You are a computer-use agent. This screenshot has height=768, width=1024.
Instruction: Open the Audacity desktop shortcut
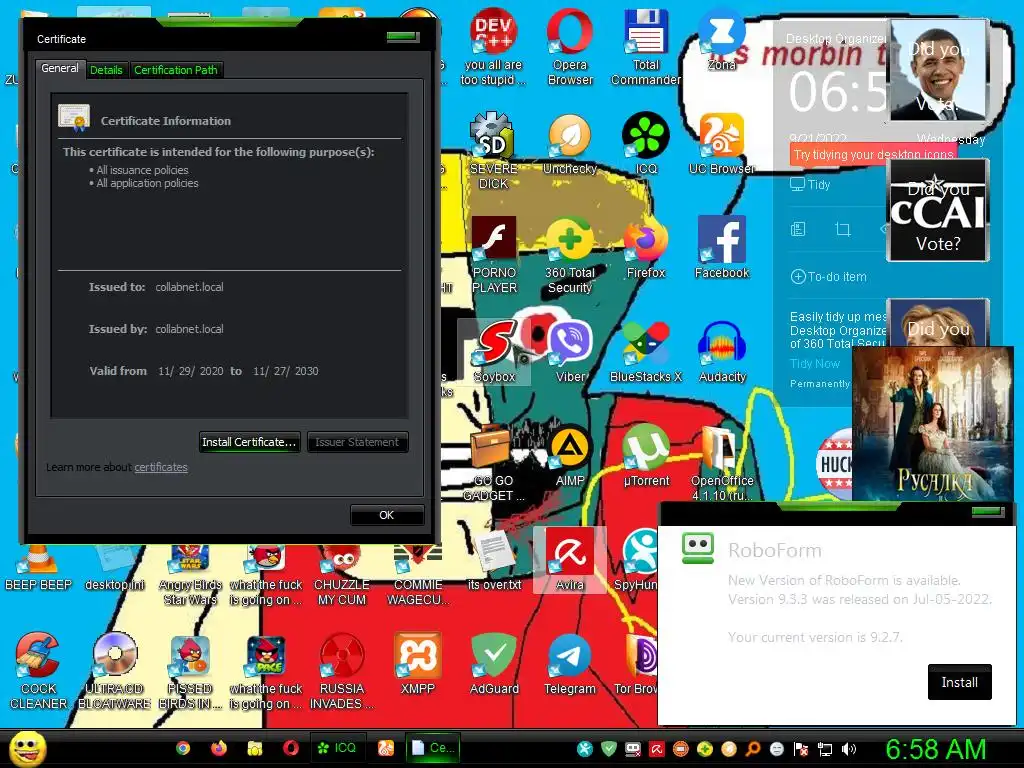(722, 351)
